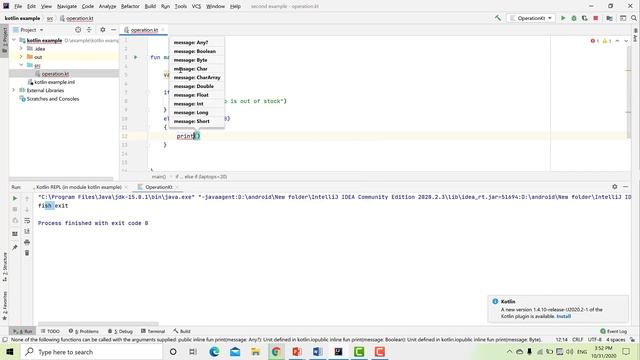Switch to the operation.kt editor tab

144,30
